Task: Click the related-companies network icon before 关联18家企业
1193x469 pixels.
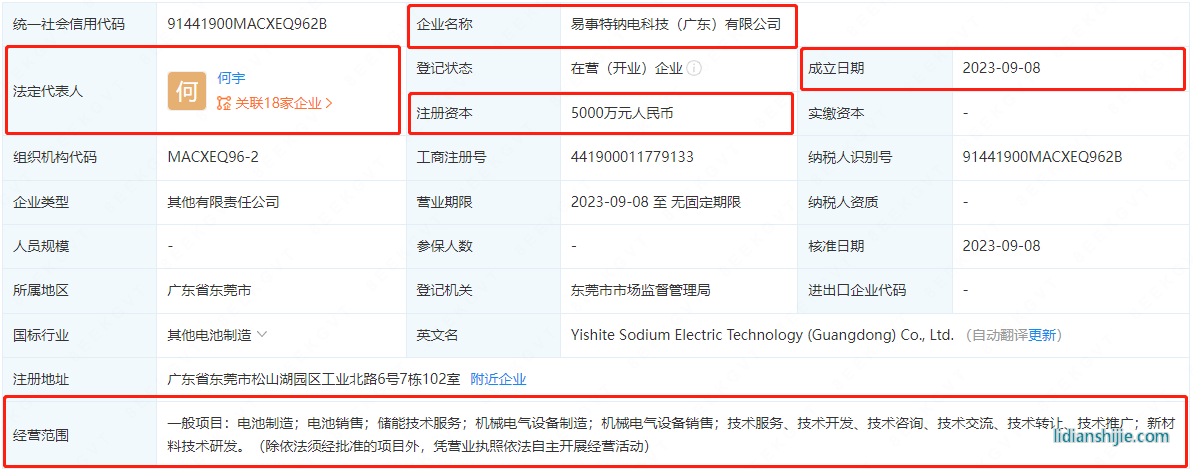Action: click(x=224, y=102)
